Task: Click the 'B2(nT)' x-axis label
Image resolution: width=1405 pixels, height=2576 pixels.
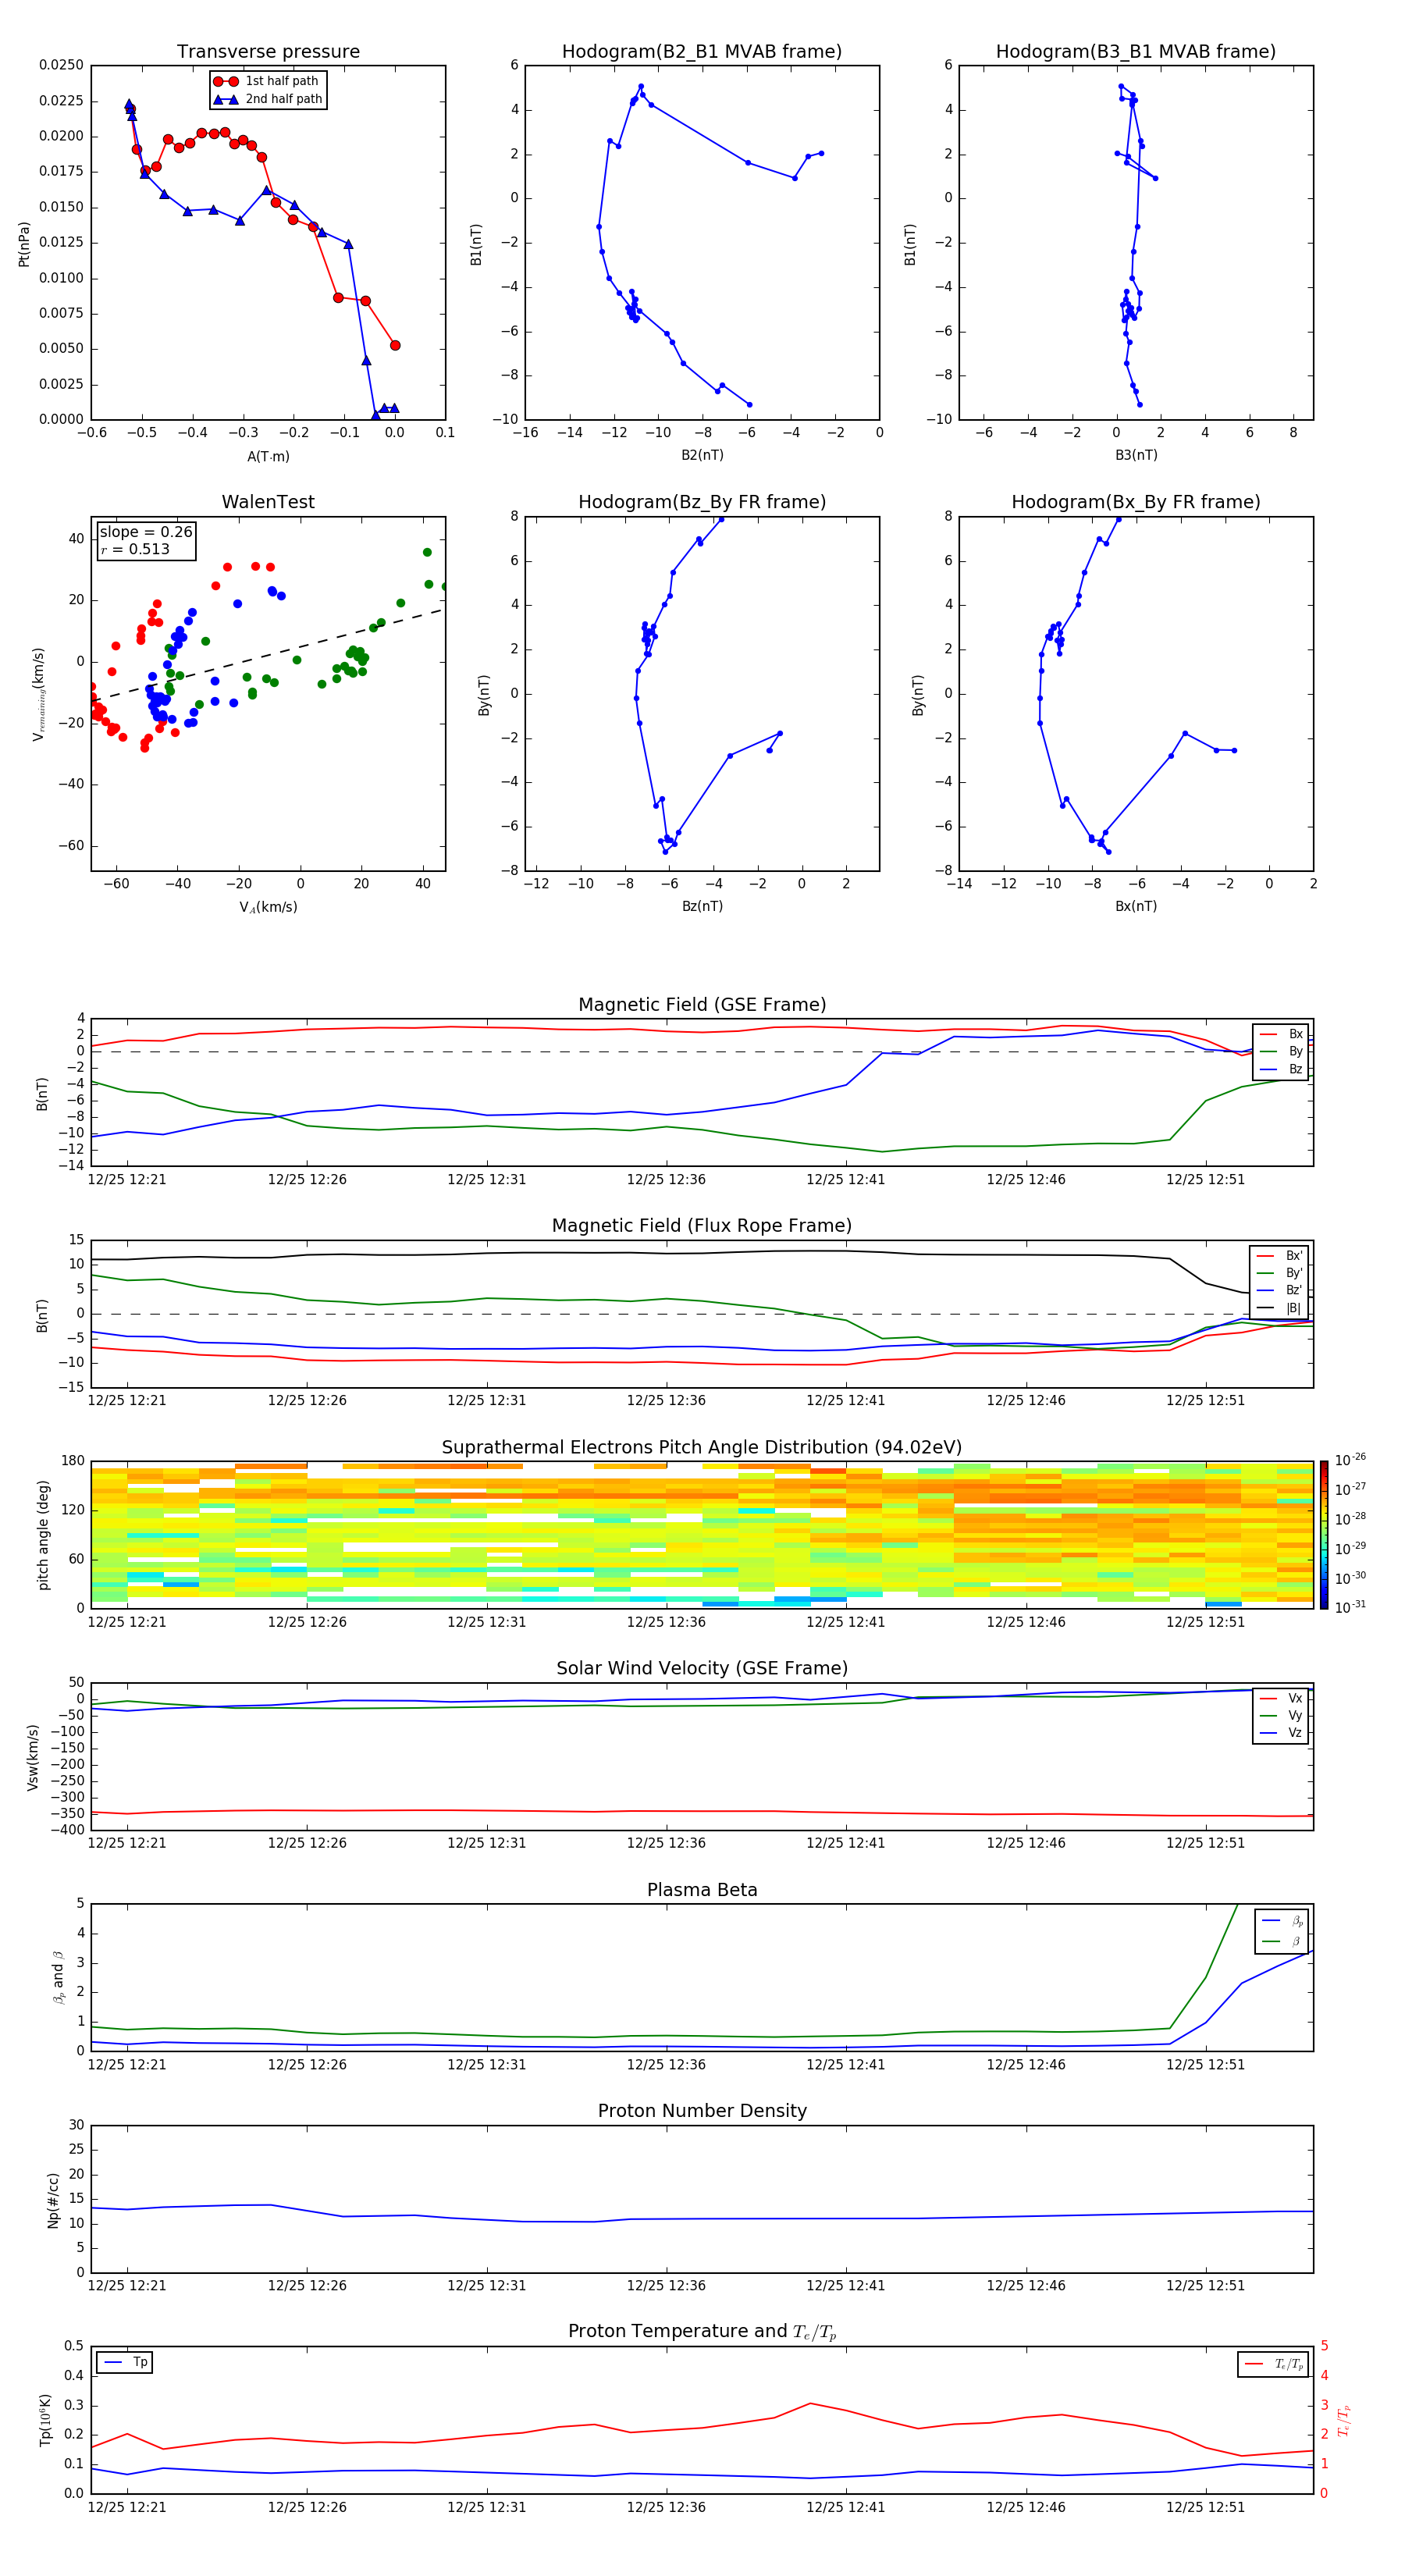Action: click(x=702, y=455)
